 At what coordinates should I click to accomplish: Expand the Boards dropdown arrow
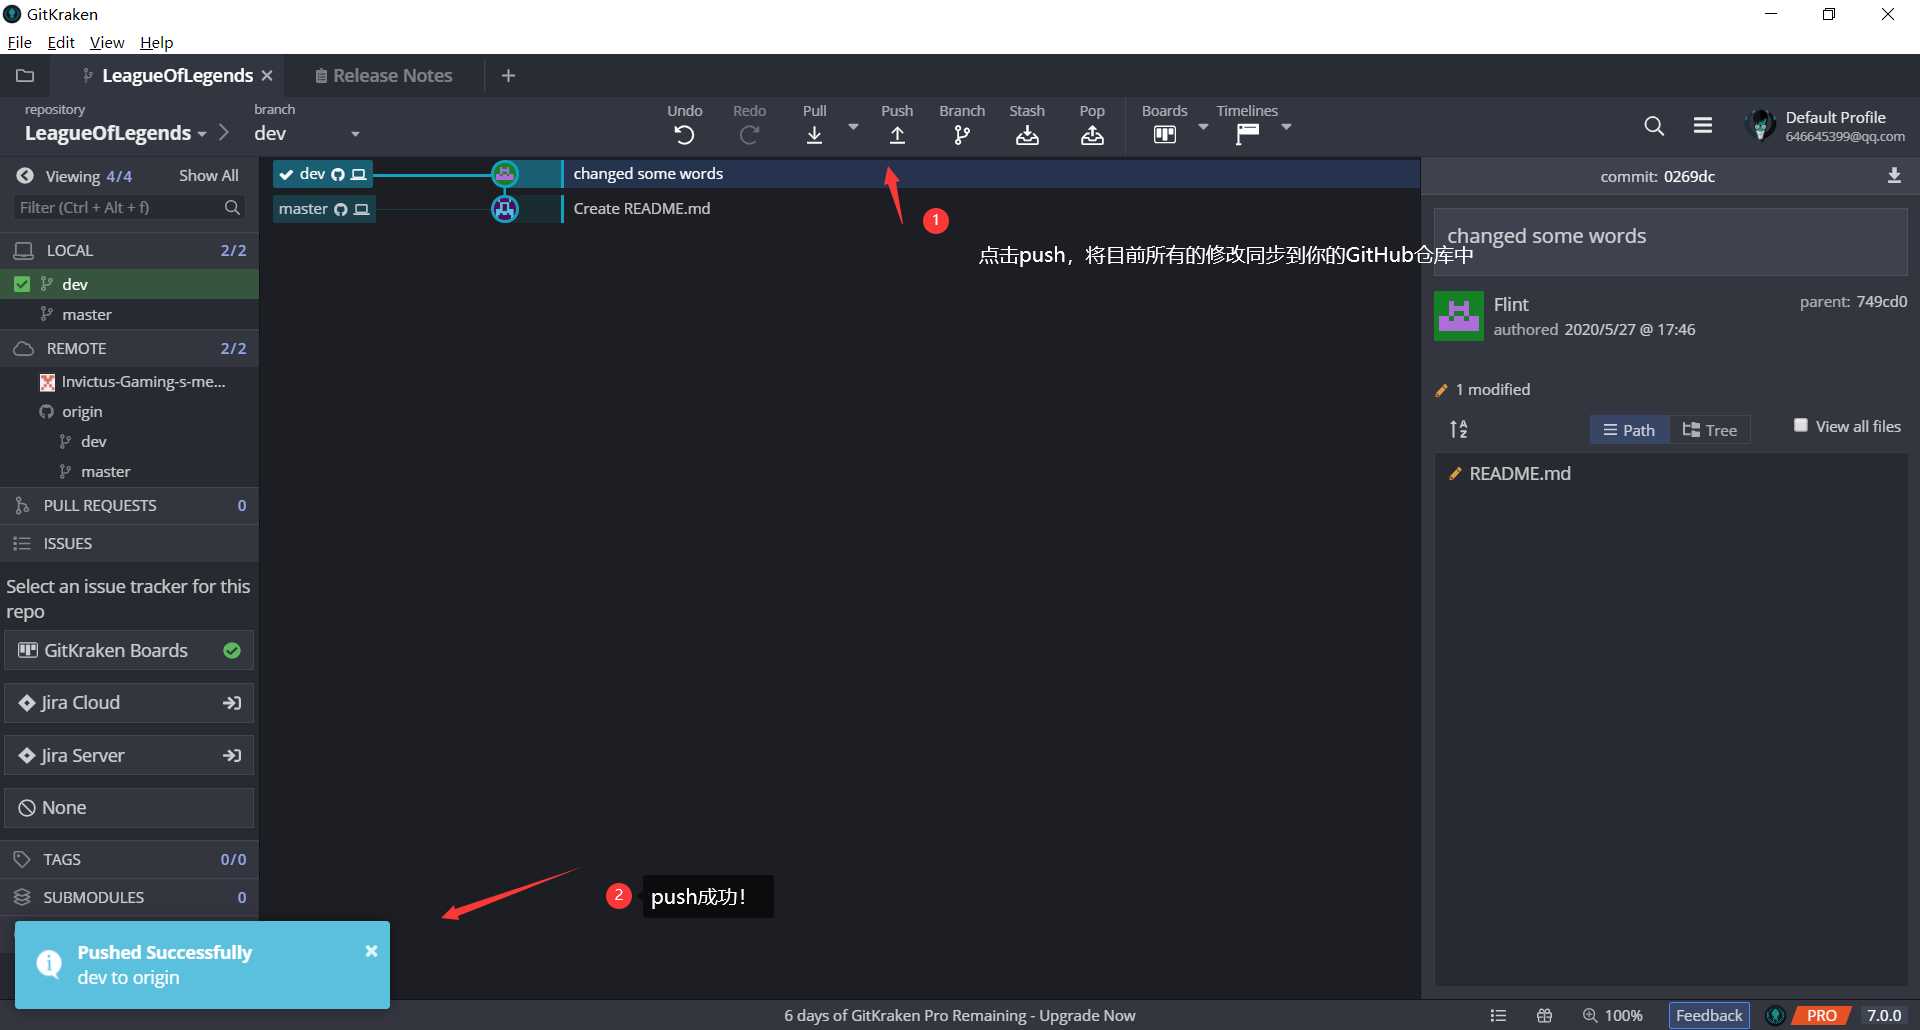(1203, 127)
